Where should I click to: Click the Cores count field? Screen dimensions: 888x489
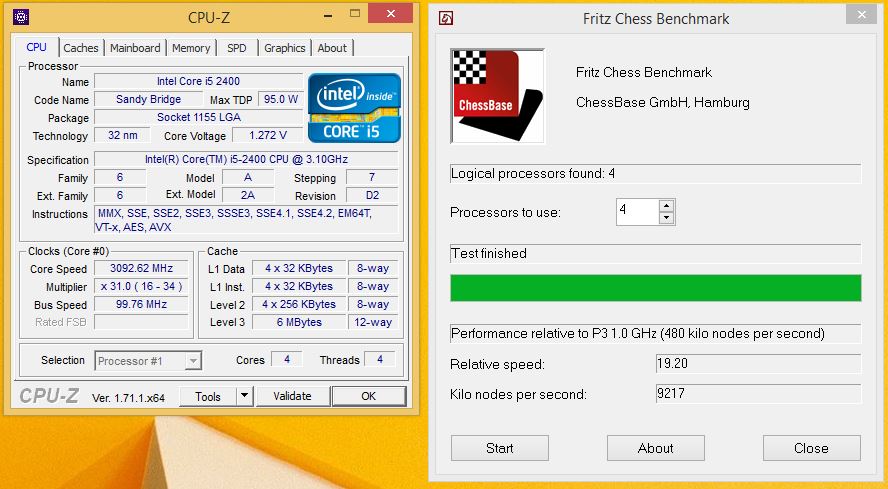click(x=287, y=360)
